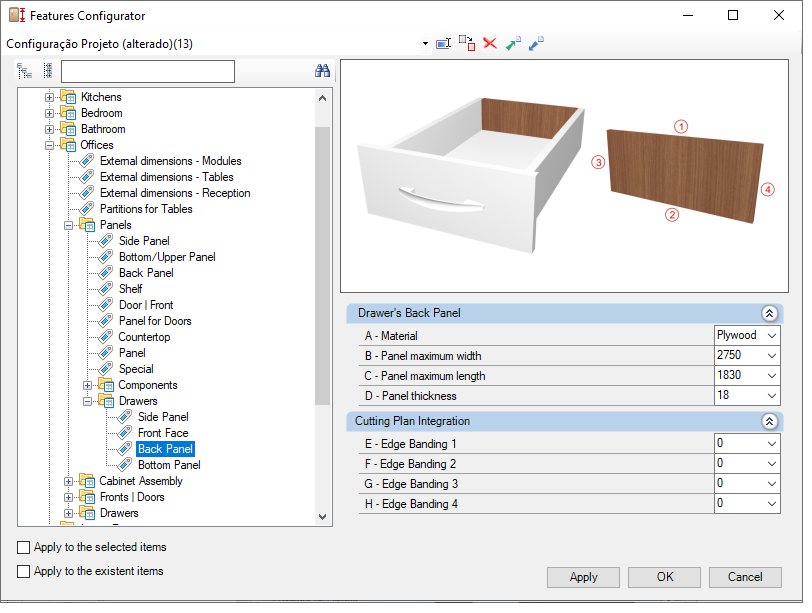The image size is (812, 613).
Task: Click the Cancel button
Action: 745,577
